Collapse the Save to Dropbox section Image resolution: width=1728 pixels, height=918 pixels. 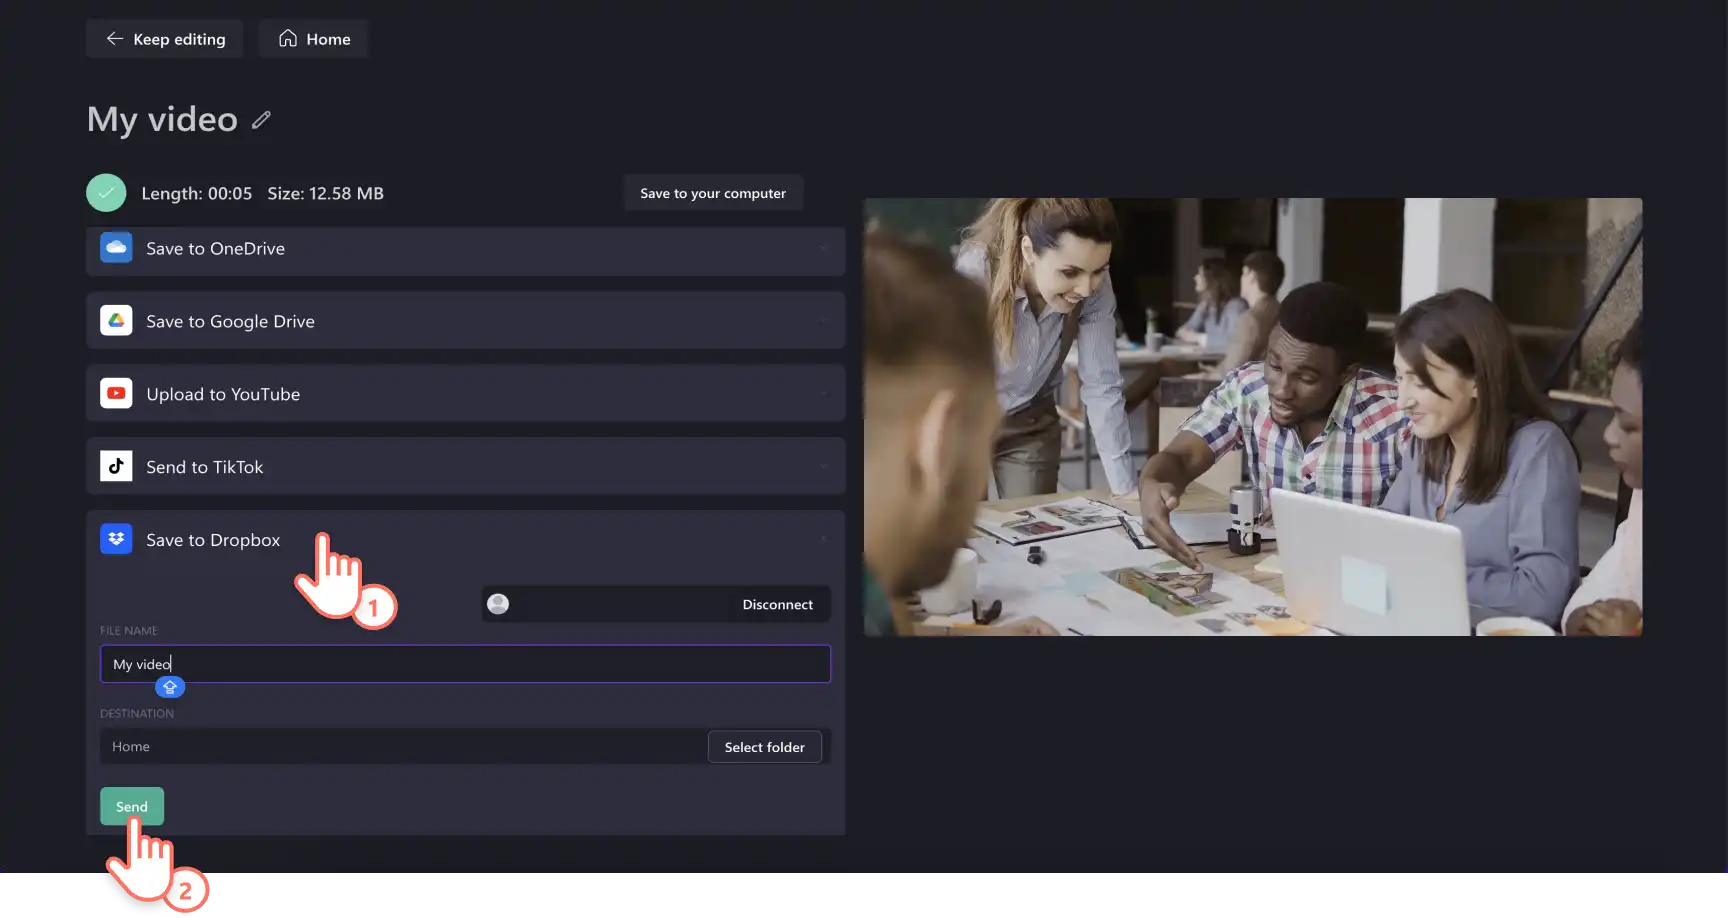click(x=465, y=540)
